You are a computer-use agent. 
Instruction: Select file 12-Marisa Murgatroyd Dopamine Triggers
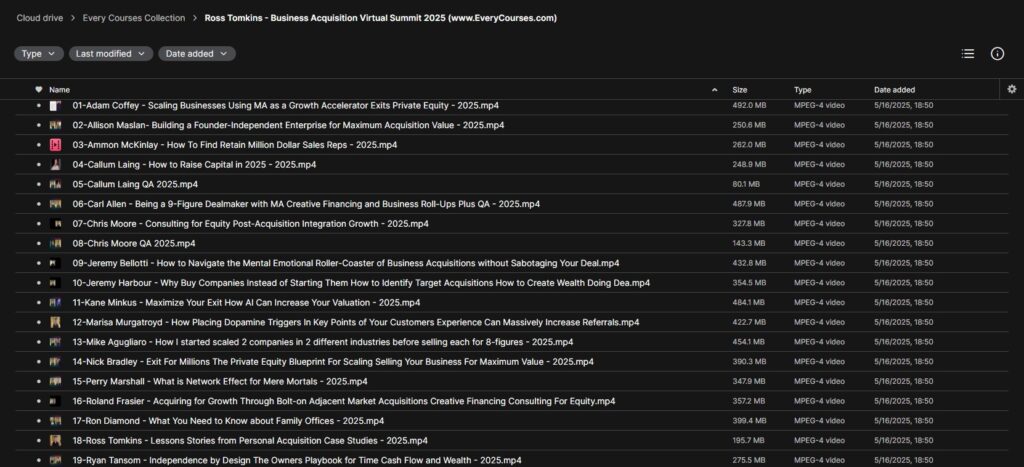(356, 322)
